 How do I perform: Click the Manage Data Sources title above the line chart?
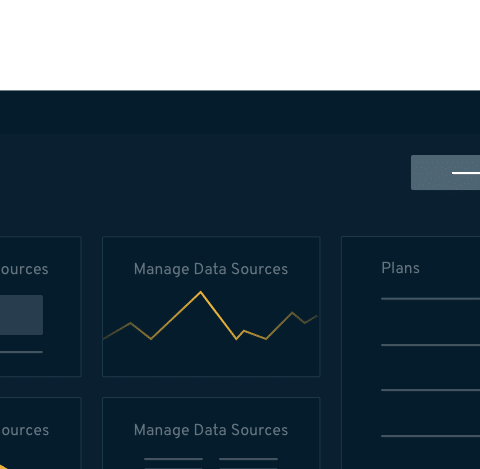211,269
